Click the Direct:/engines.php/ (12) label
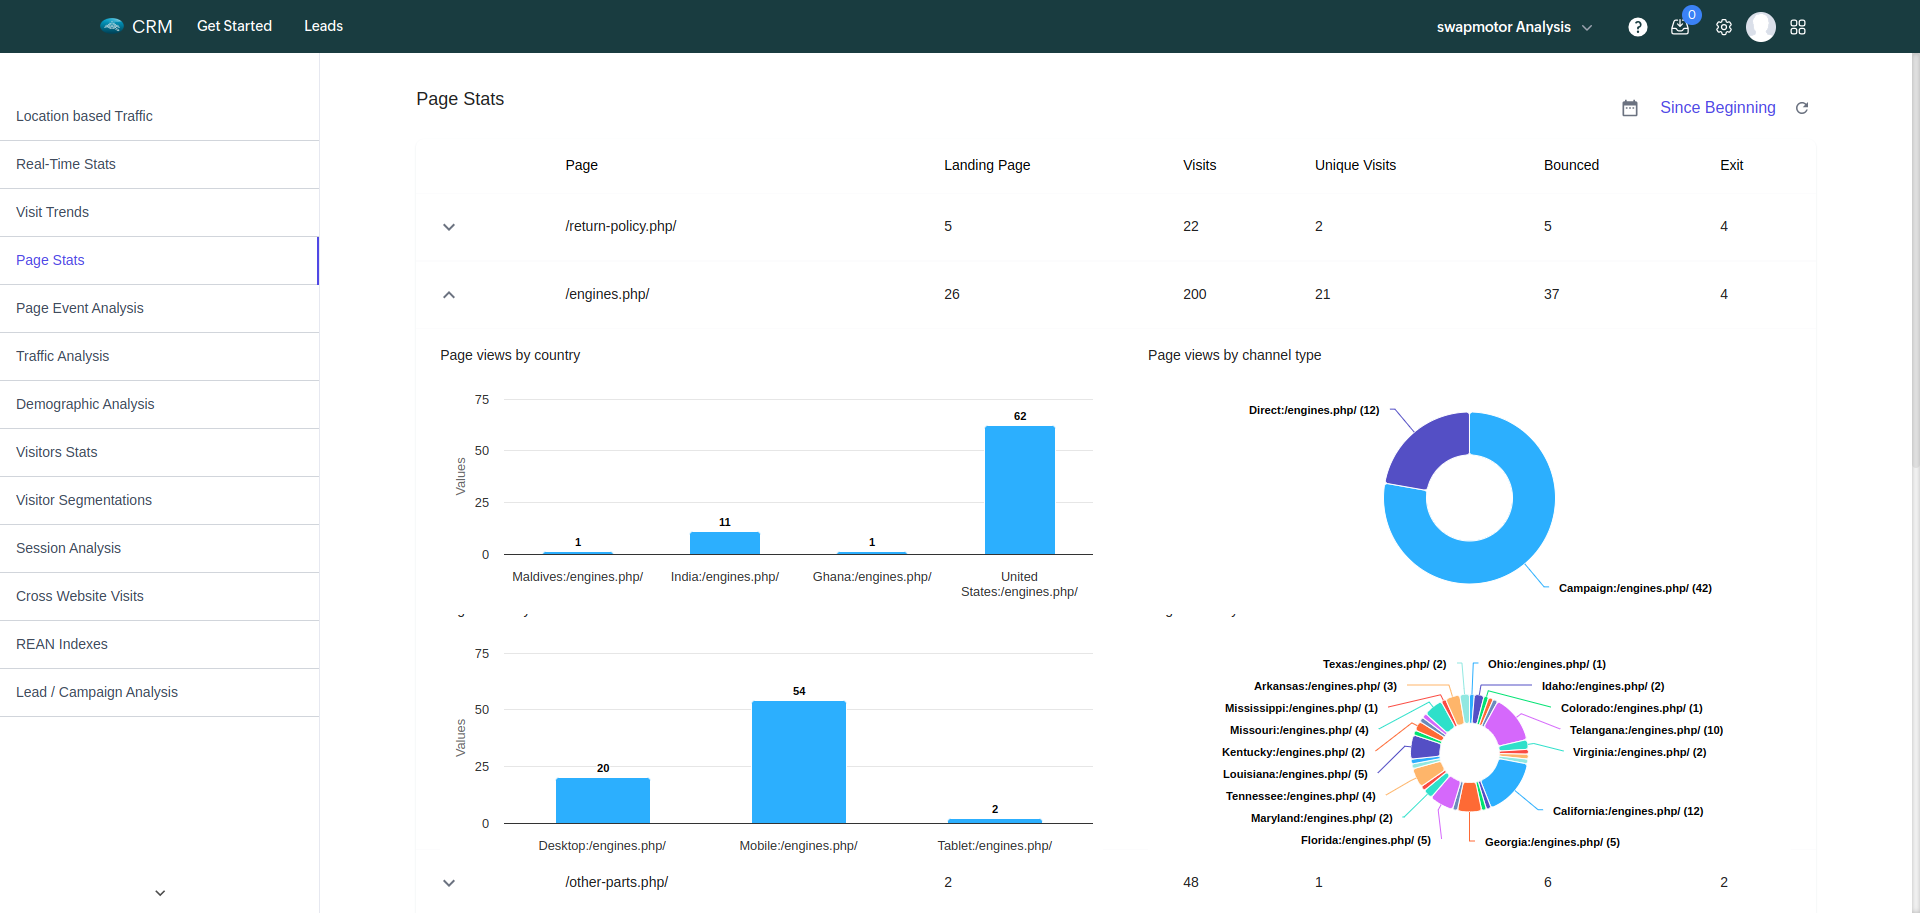1920x913 pixels. (x=1314, y=410)
